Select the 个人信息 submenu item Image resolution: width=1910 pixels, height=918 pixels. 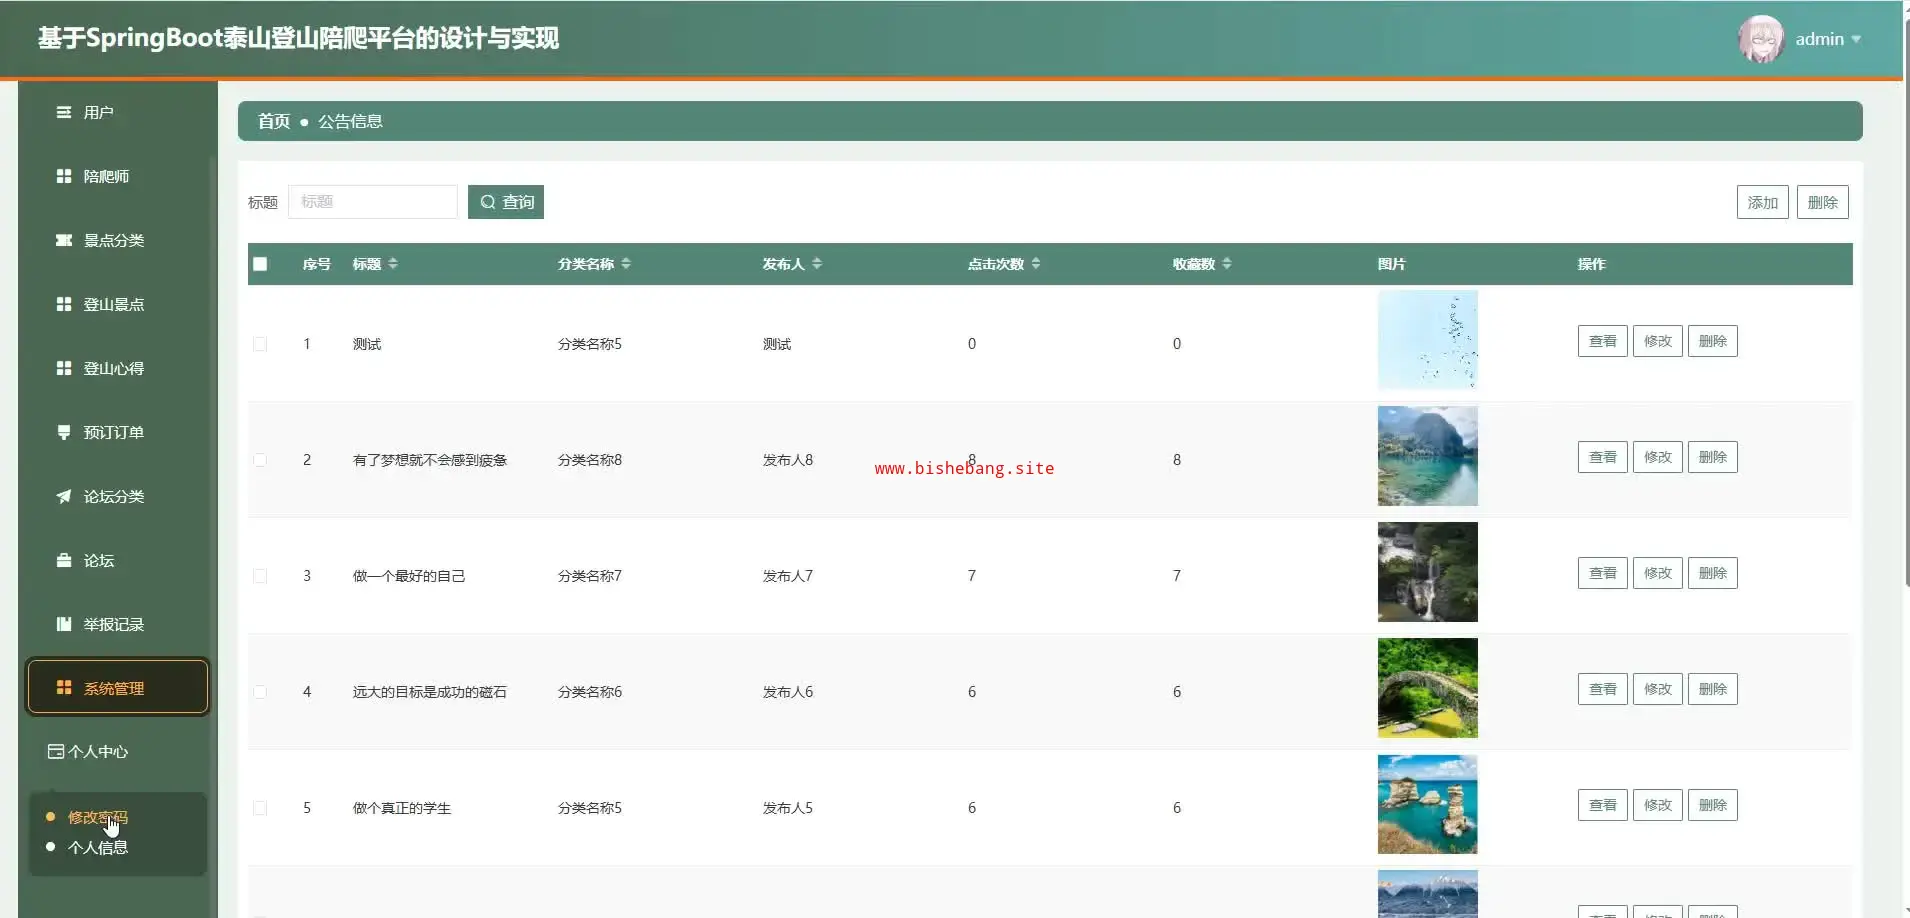(x=98, y=848)
